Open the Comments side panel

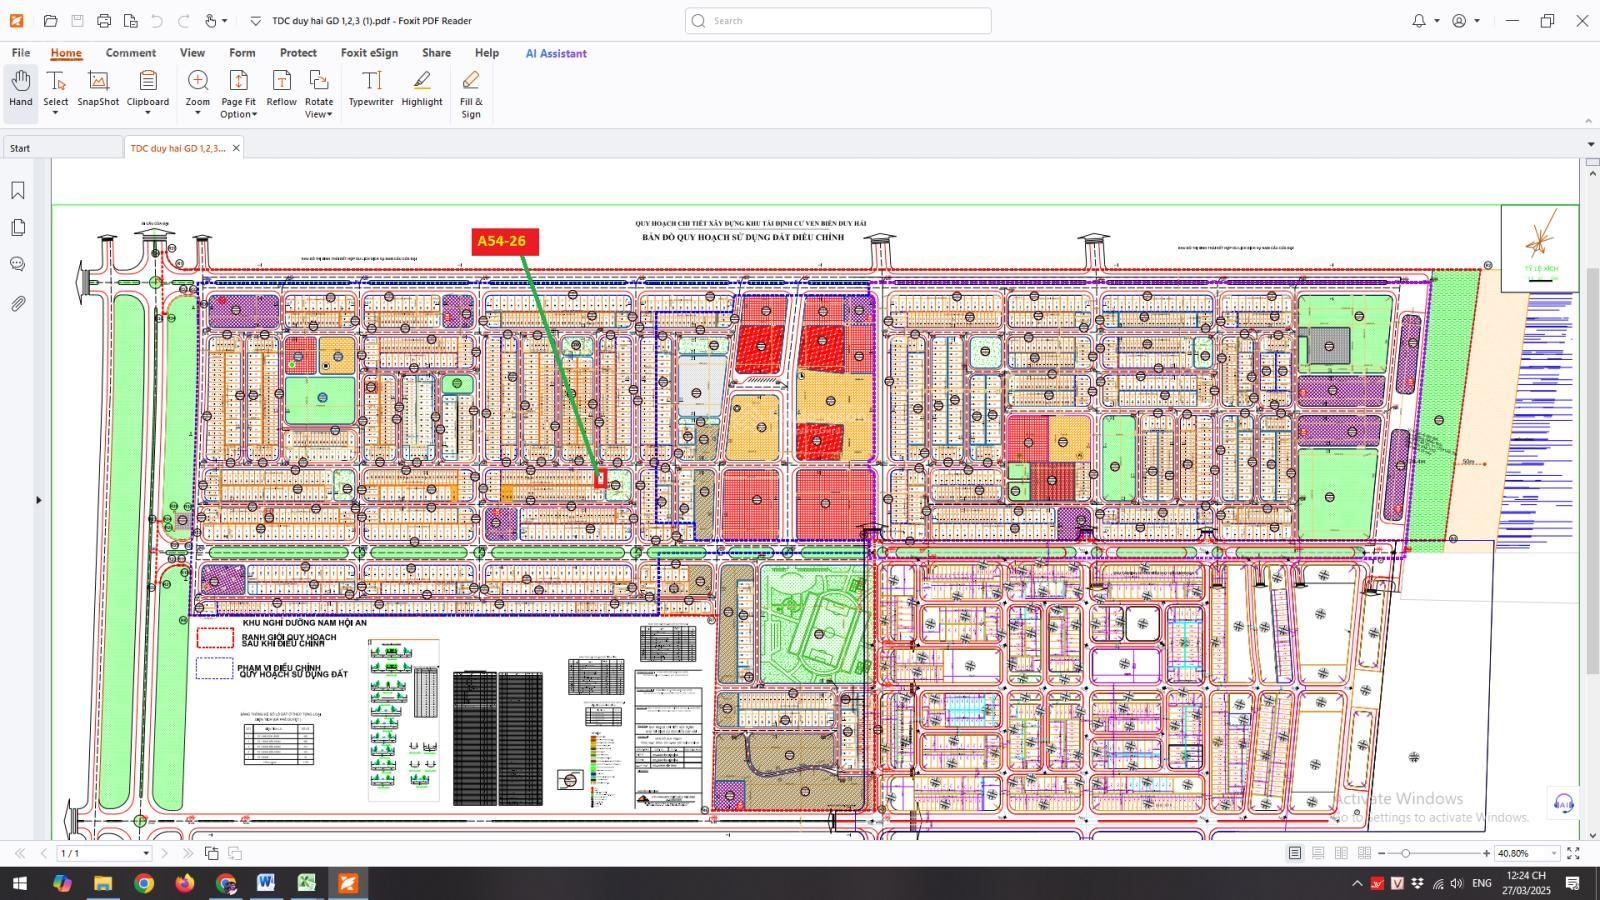click(18, 265)
